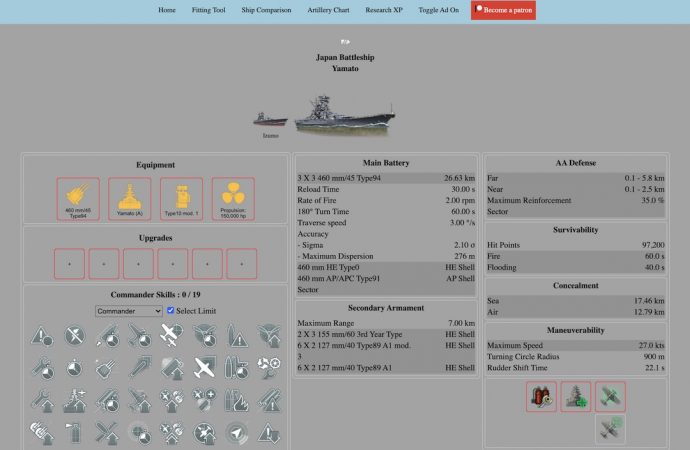The height and width of the screenshot is (450, 690).
Task: Pick the alternate fighter plane consumable without red border
Action: 610,429
